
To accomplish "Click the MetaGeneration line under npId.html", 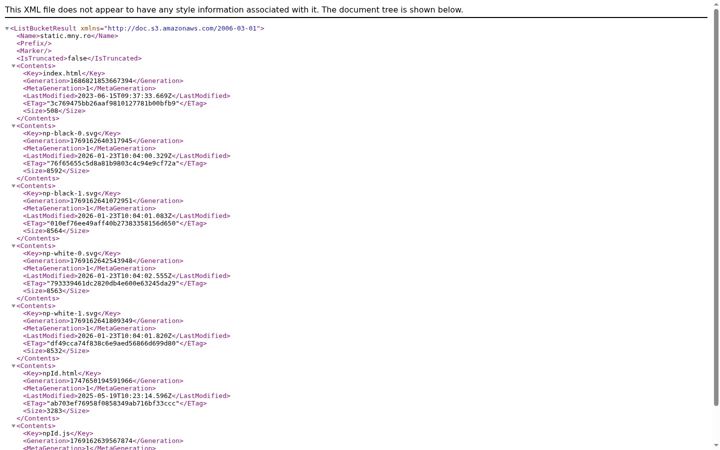I will pyautogui.click(x=90, y=388).
